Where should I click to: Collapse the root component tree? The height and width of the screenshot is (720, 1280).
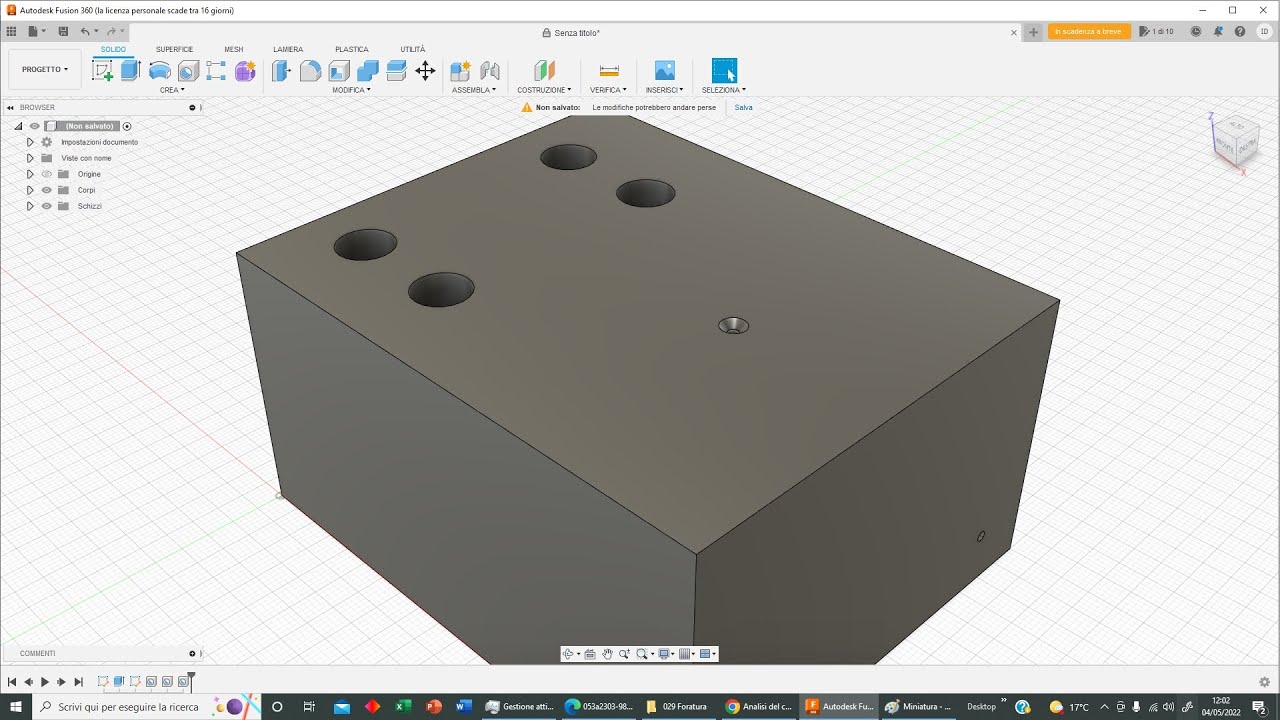click(x=18, y=126)
